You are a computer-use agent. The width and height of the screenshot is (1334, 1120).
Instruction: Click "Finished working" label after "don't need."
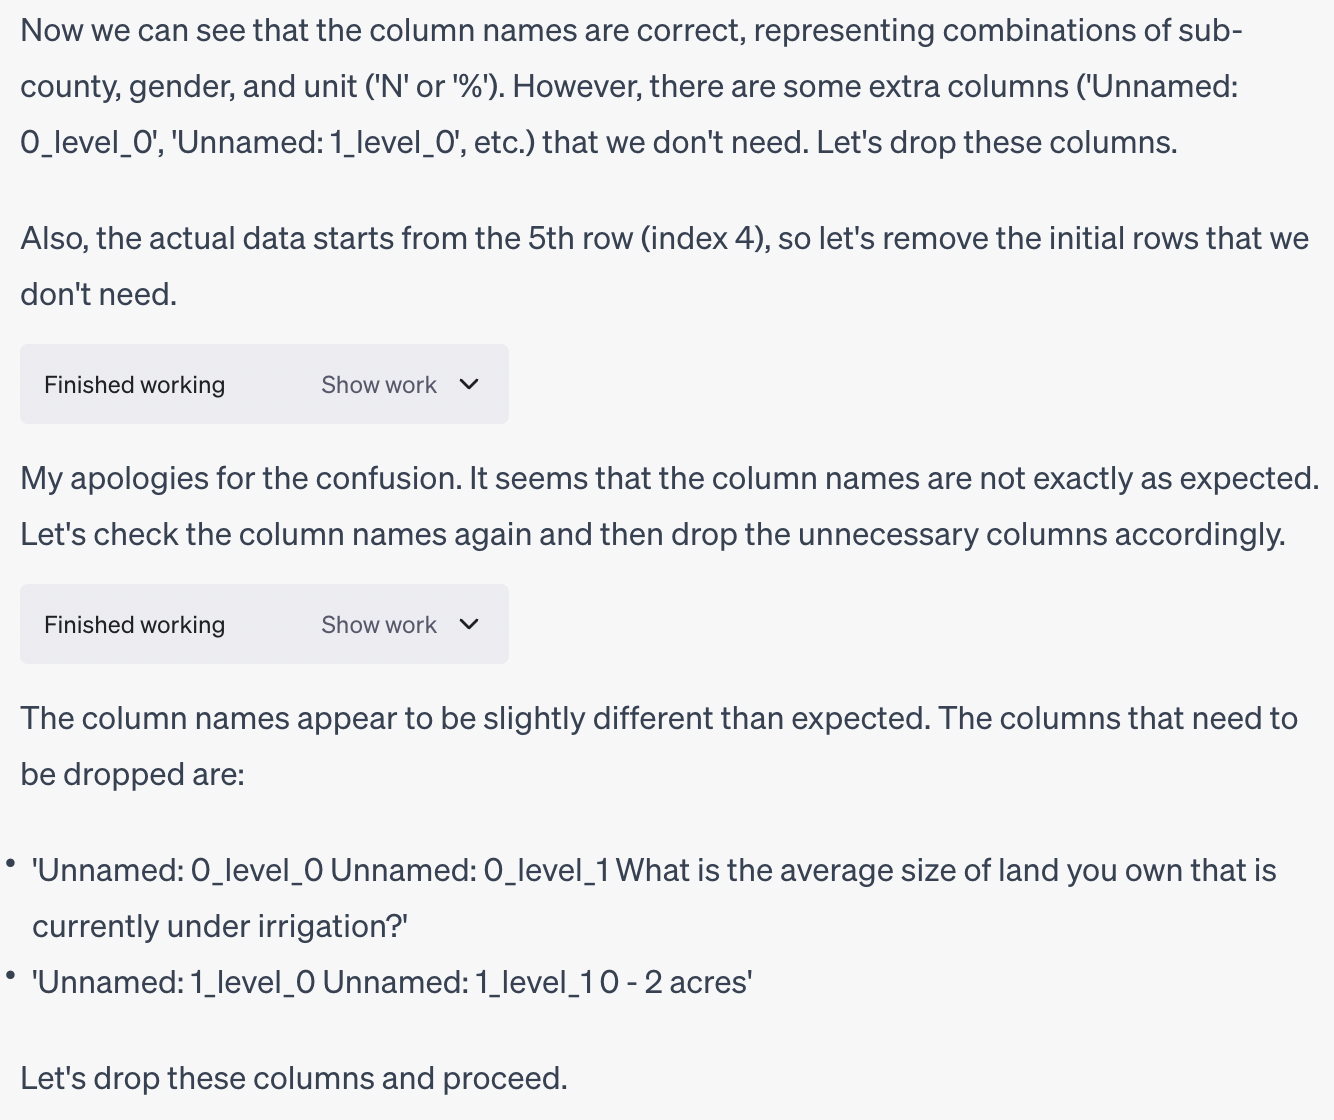[x=134, y=385]
